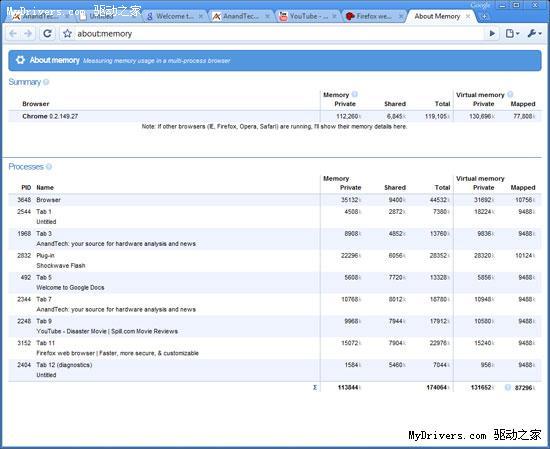Select the Browser process row

click(275, 200)
